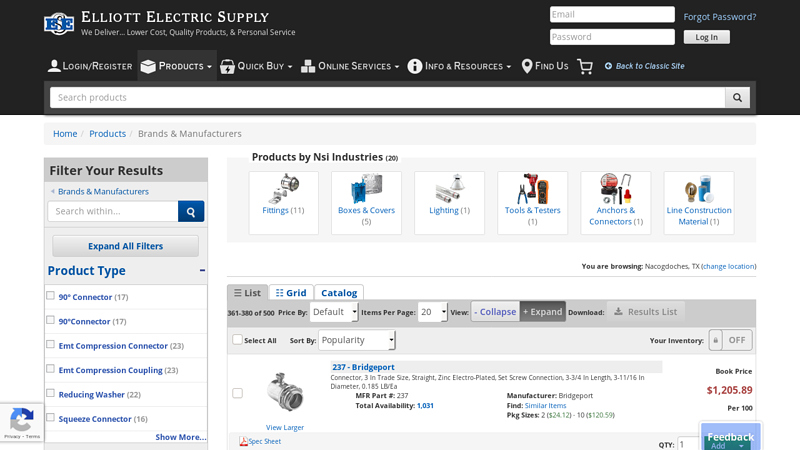
Task: Open the Boxes & Covers category image
Action: pos(366,189)
